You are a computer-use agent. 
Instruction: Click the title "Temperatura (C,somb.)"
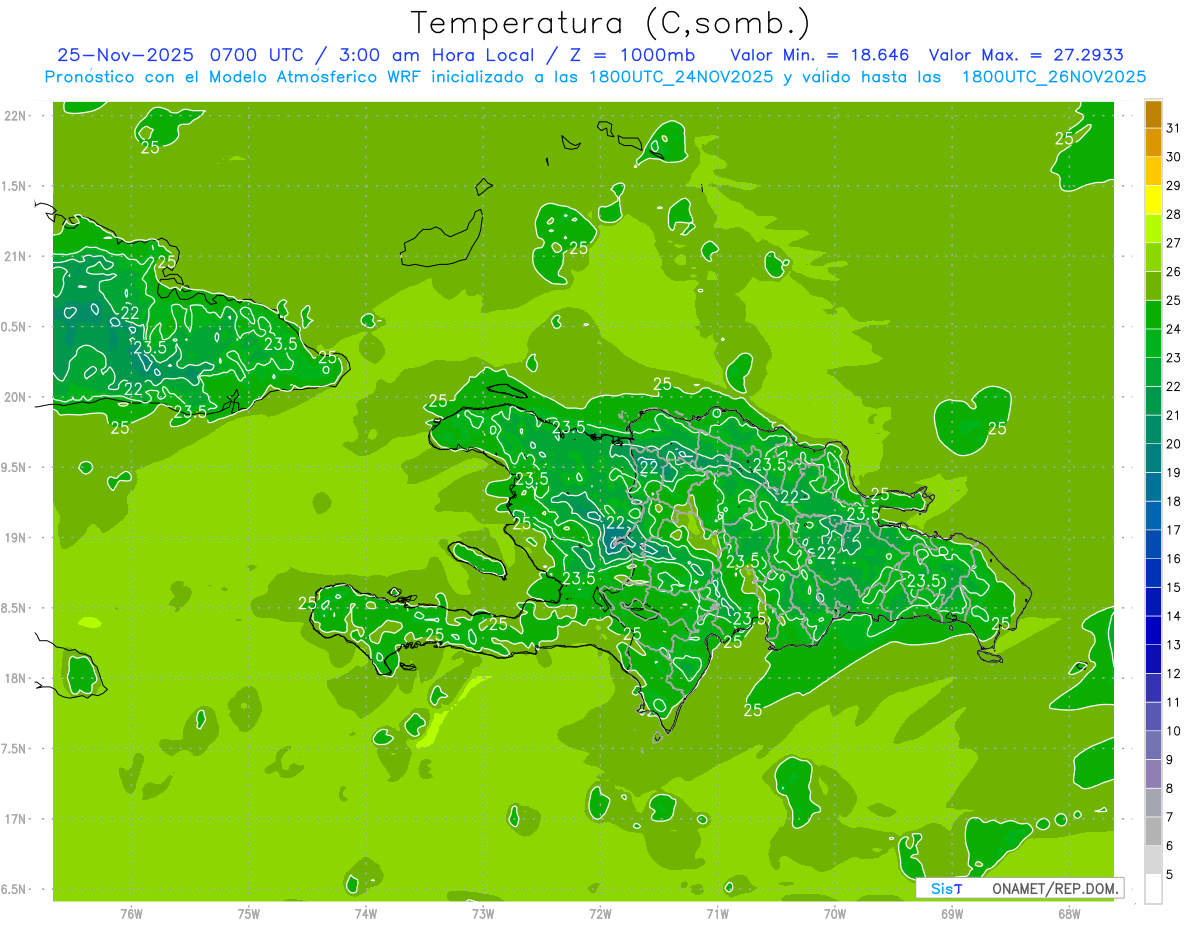pos(611,23)
